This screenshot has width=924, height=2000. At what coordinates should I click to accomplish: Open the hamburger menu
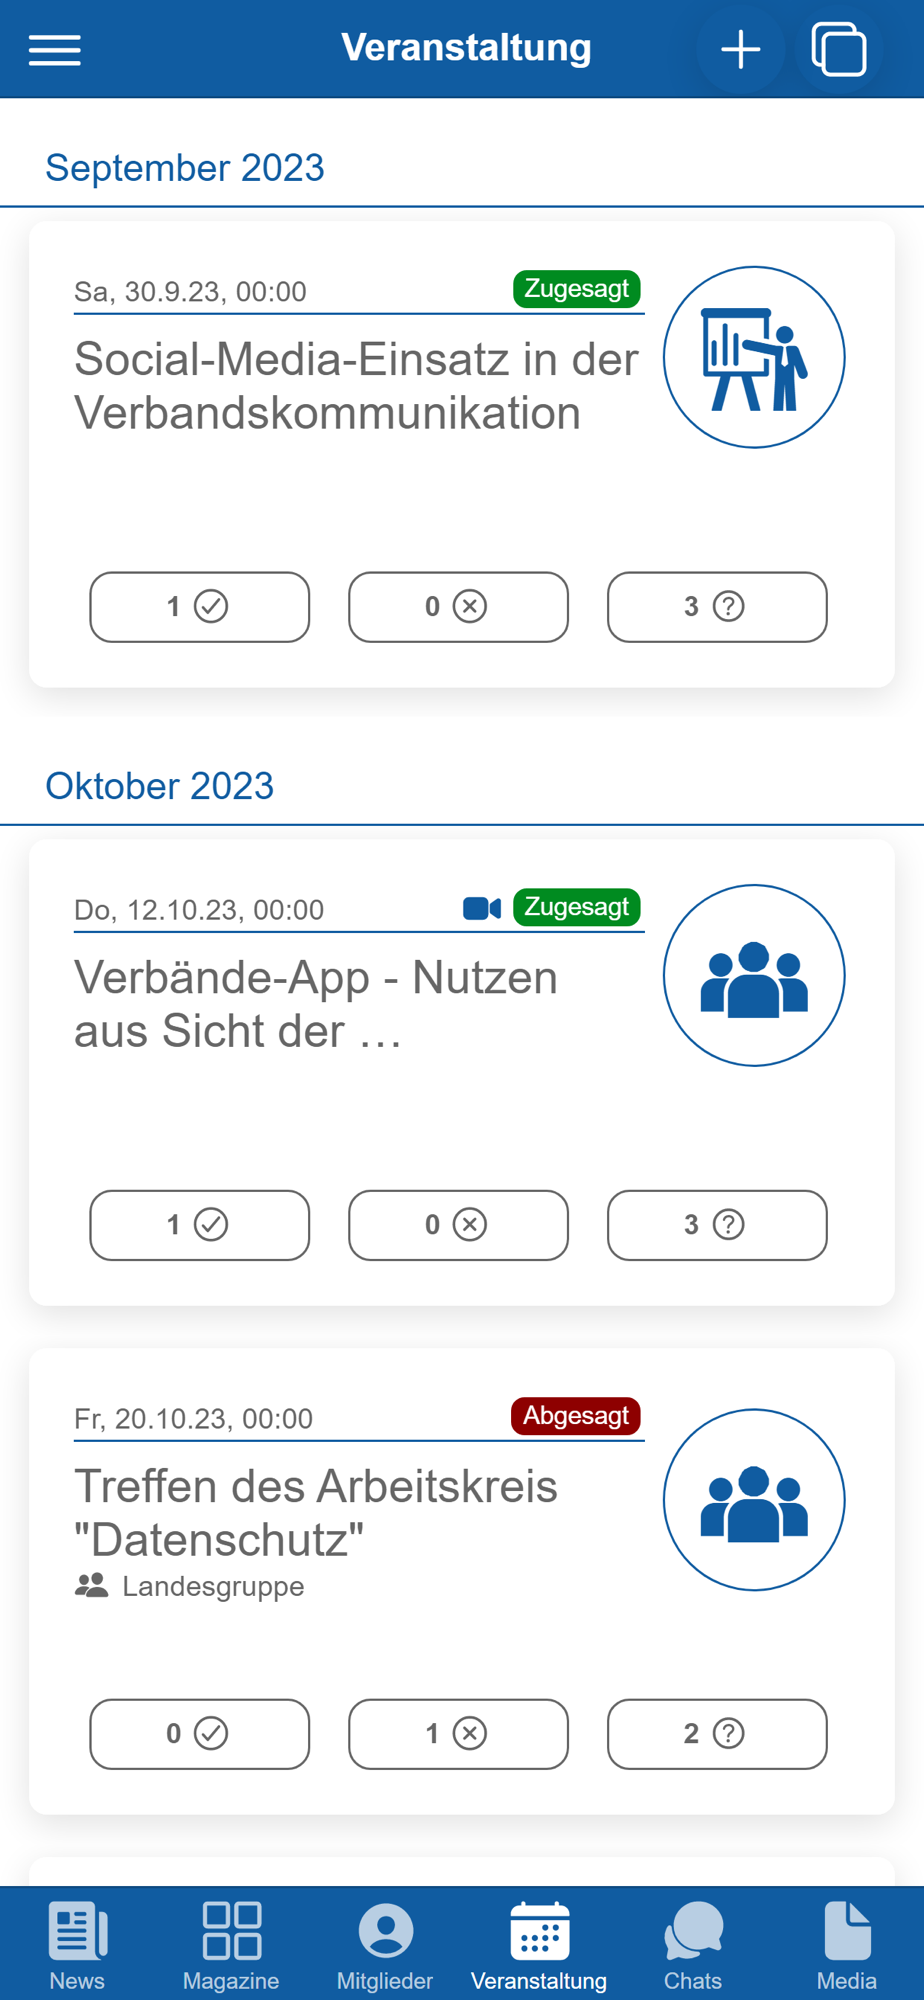tap(55, 49)
